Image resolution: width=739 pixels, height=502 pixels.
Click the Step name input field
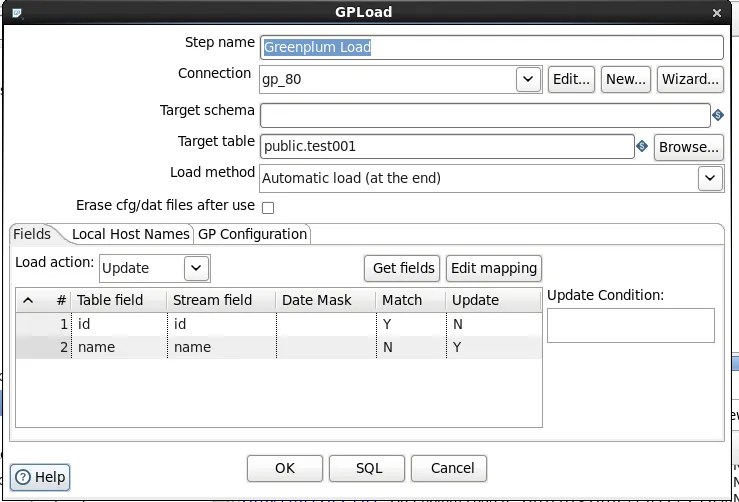click(492, 48)
